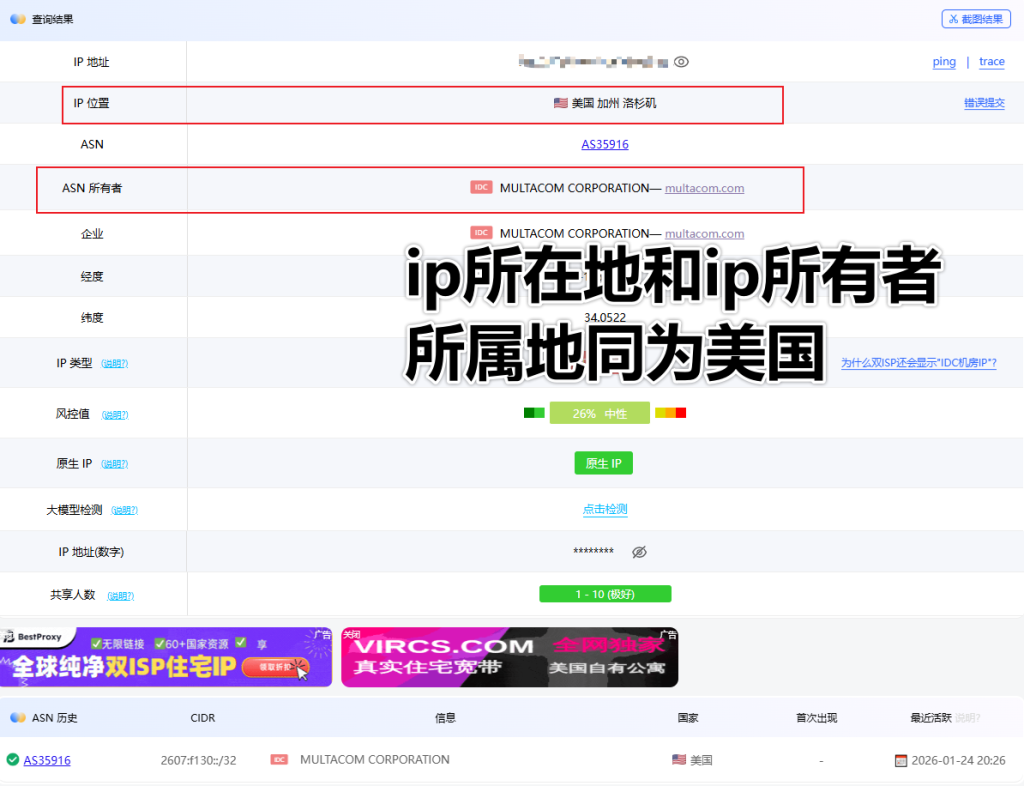Image resolution: width=1024 pixels, height=786 pixels.
Task: Open the ping link
Action: click(944, 62)
